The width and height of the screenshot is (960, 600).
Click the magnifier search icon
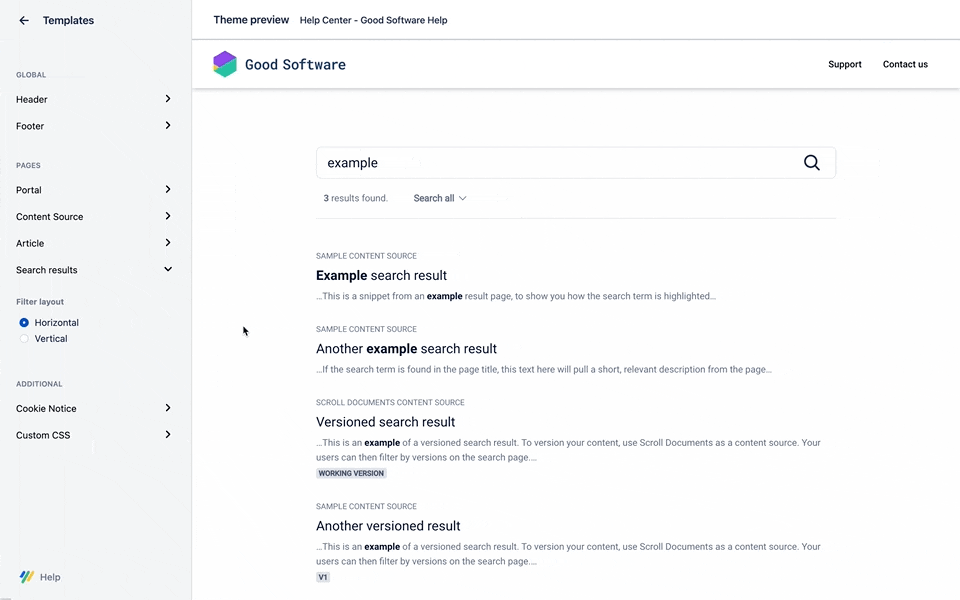811,163
